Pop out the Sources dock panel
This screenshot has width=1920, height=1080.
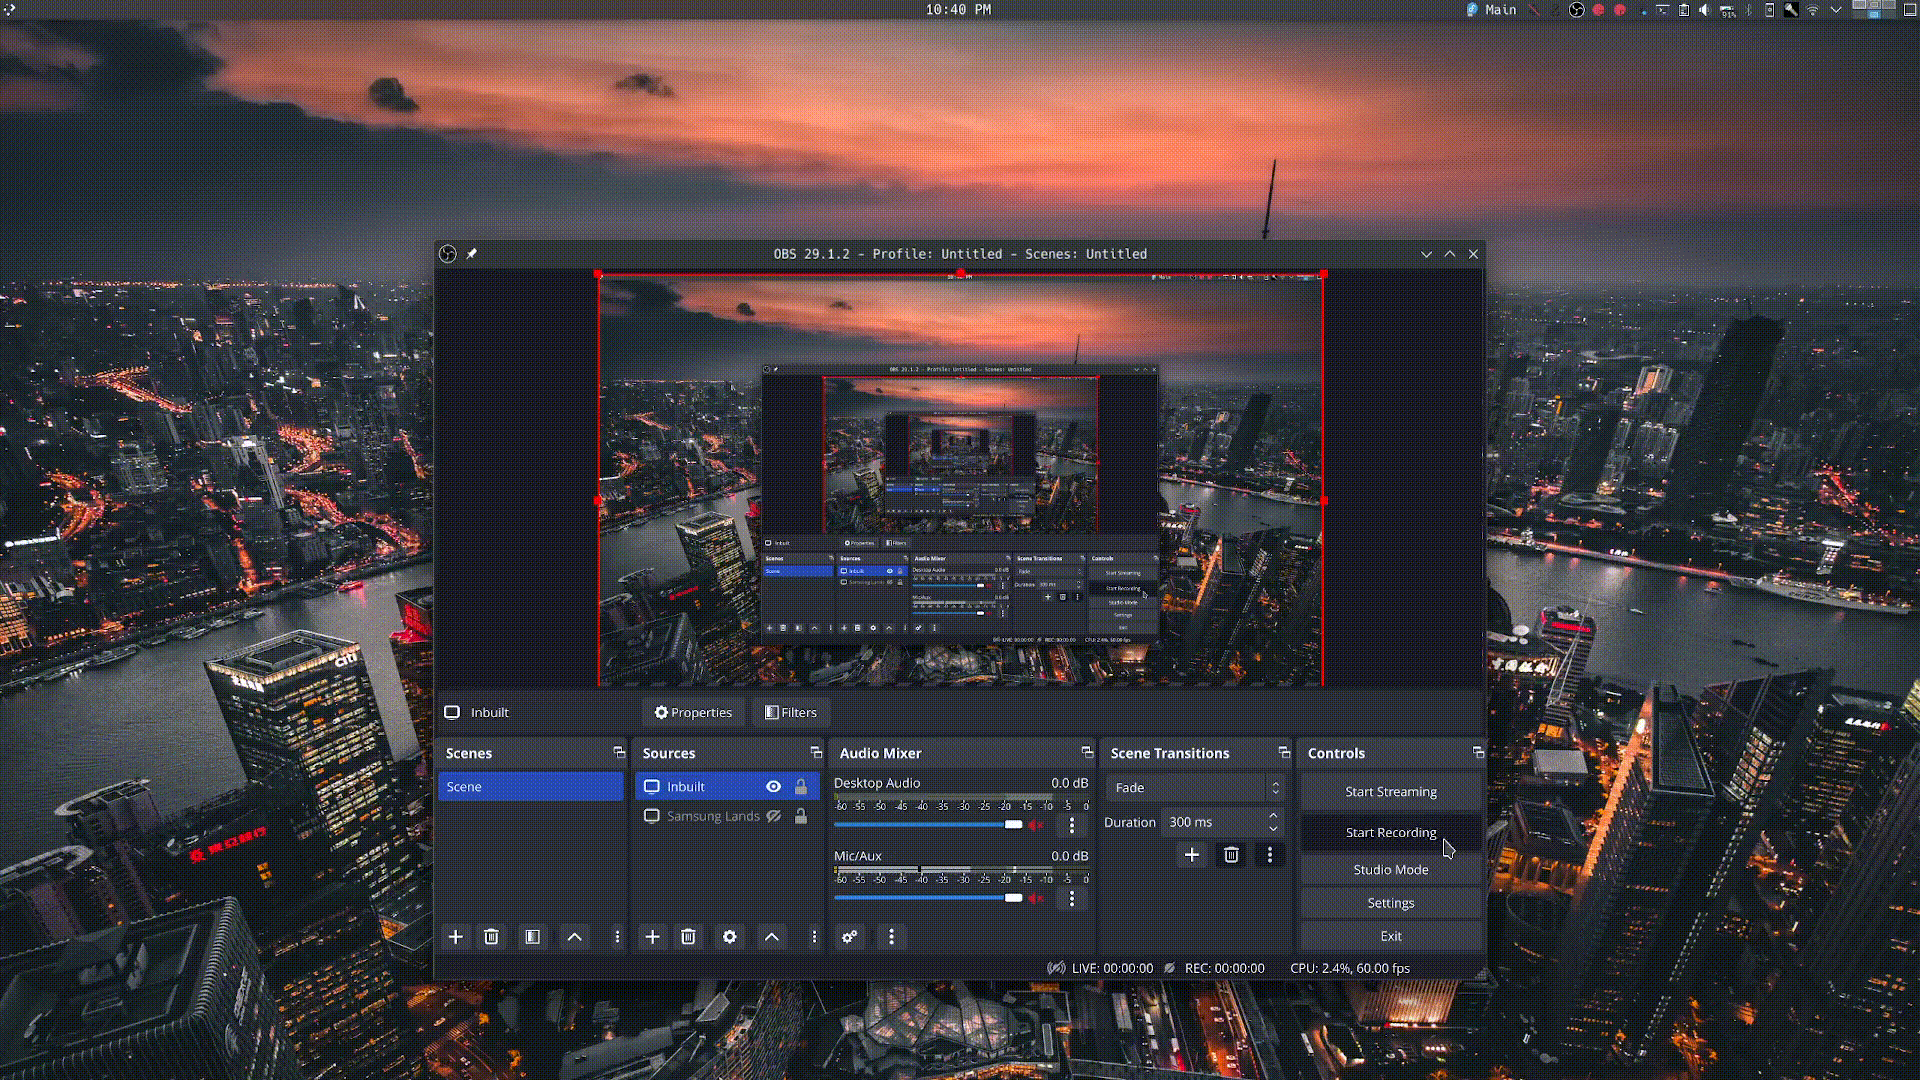click(x=816, y=753)
